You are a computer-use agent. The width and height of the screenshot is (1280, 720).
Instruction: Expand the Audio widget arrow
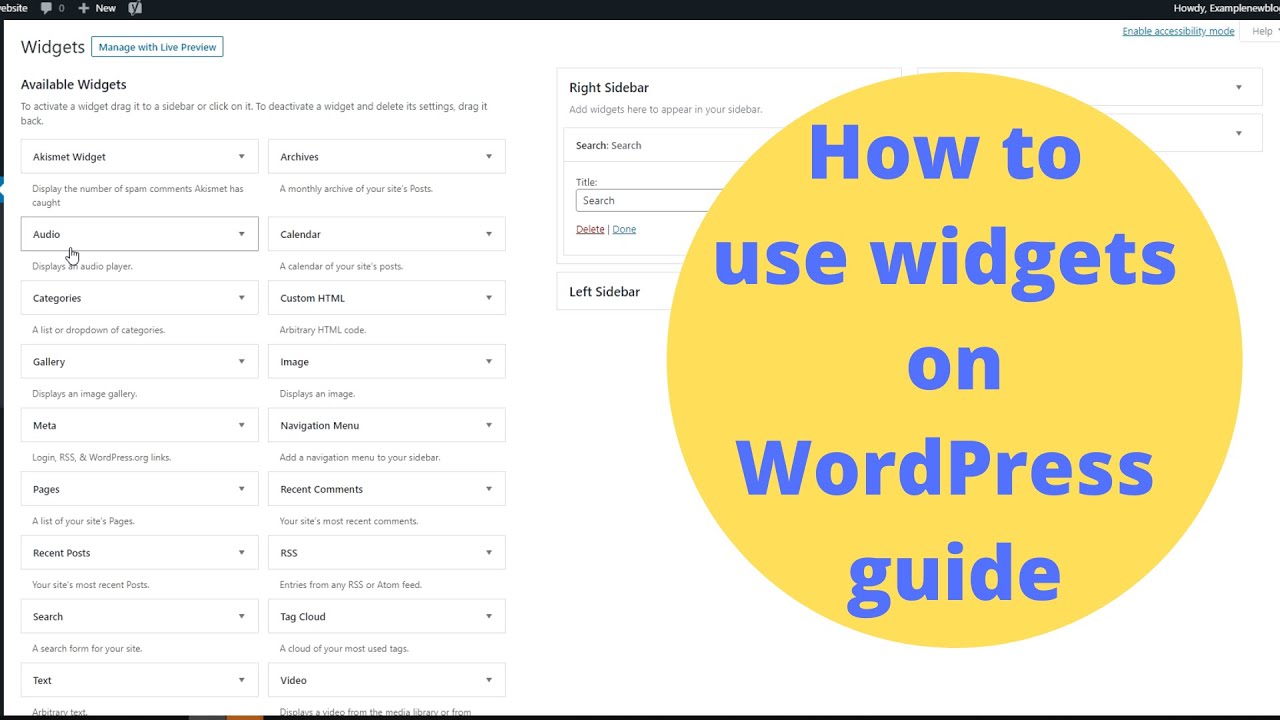pyautogui.click(x=241, y=234)
